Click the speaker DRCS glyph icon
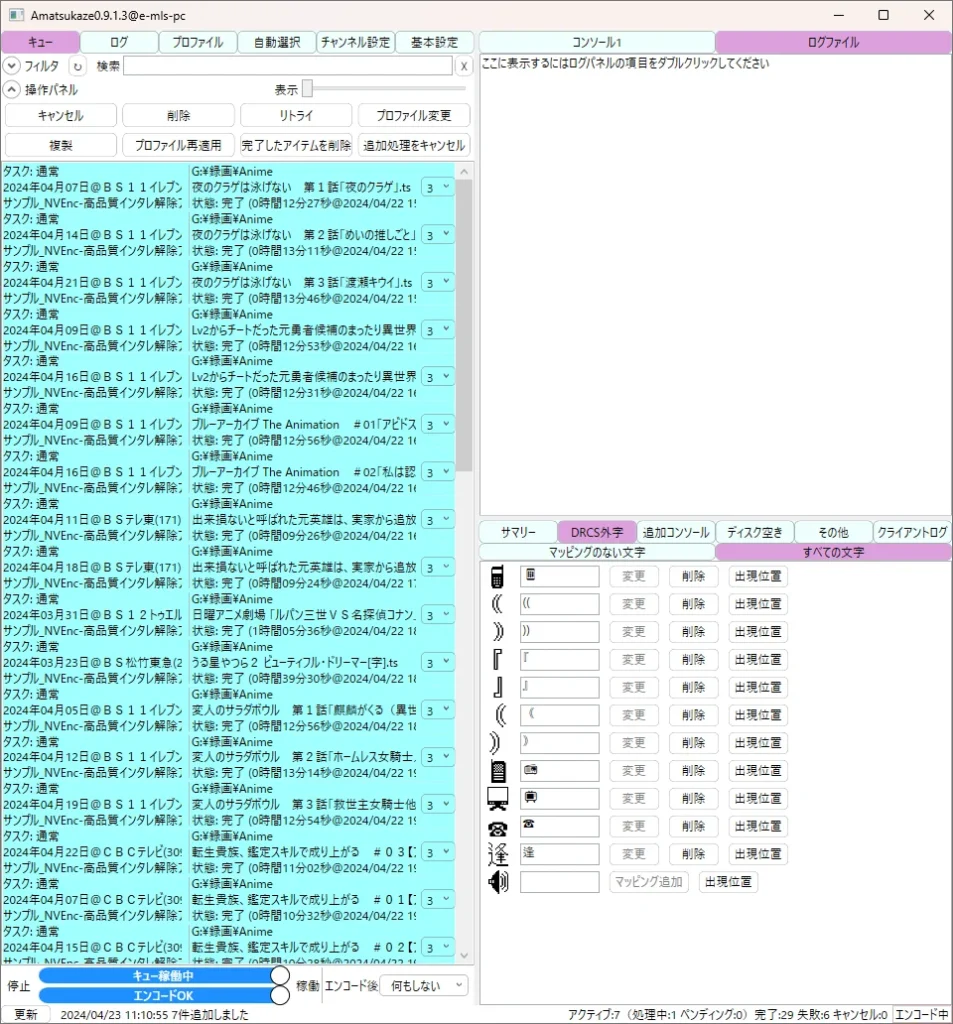 (497, 882)
